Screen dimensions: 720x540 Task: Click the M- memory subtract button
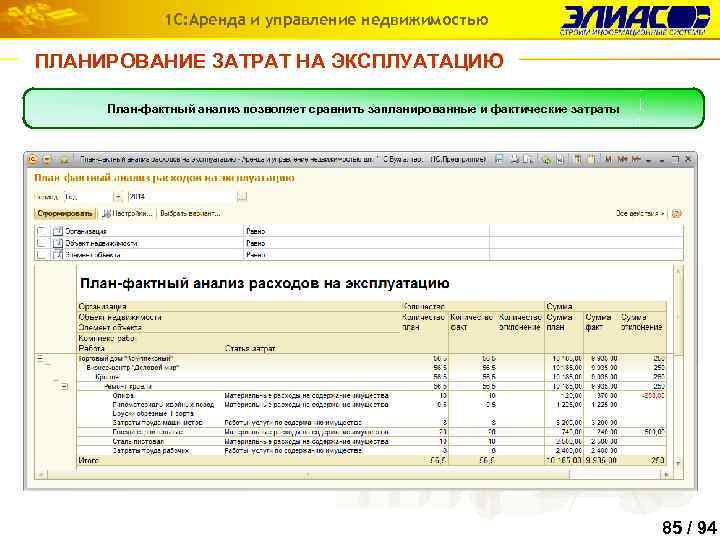(636, 159)
